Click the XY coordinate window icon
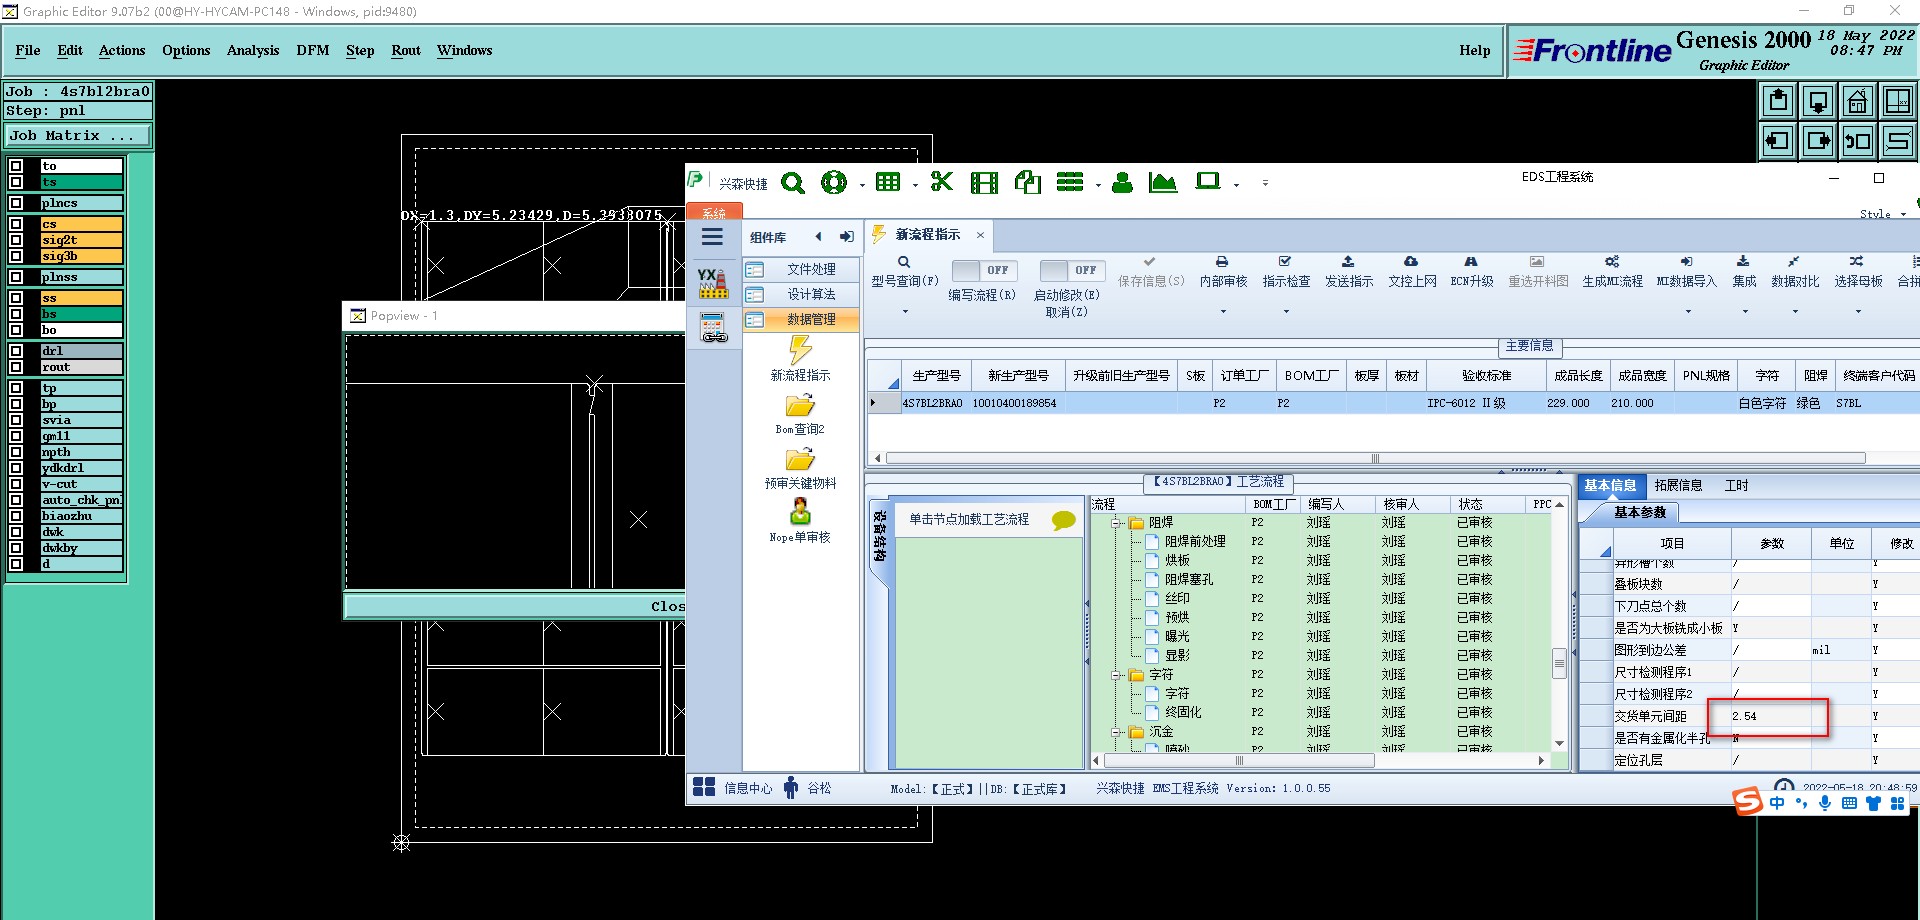The image size is (1920, 920). (x=1898, y=101)
